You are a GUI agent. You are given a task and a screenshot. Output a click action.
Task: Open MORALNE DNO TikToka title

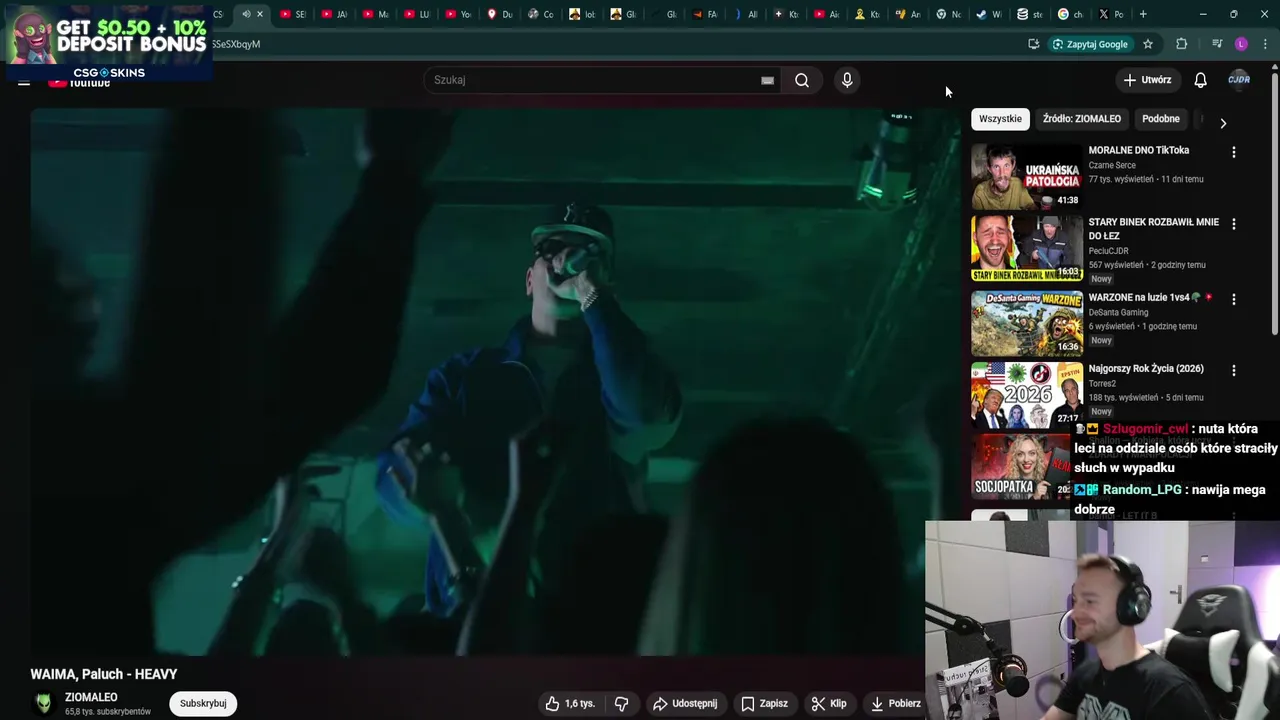1138,150
